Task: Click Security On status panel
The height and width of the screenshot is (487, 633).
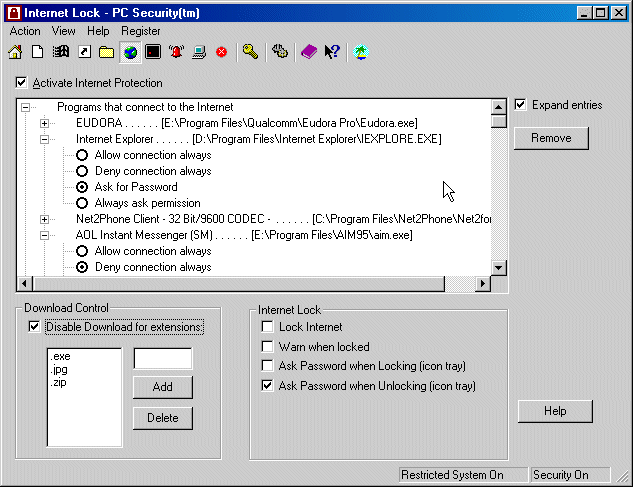Action: pyautogui.click(x=570, y=475)
